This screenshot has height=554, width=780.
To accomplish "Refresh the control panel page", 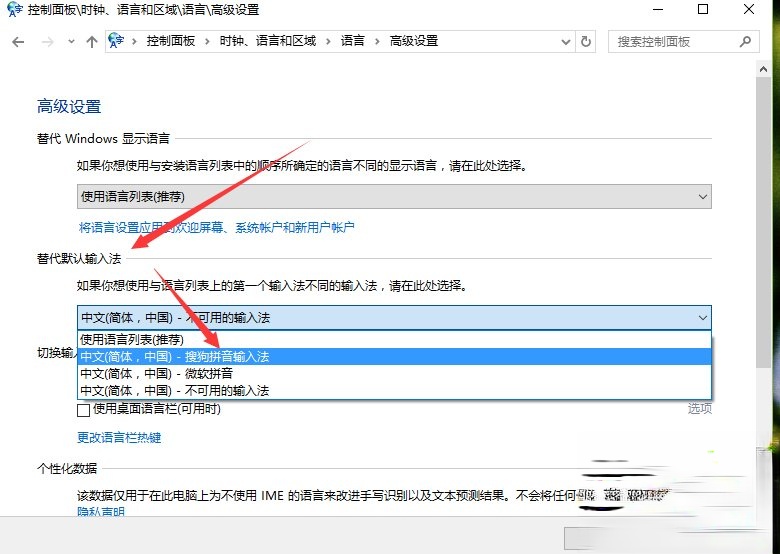I will coord(586,42).
